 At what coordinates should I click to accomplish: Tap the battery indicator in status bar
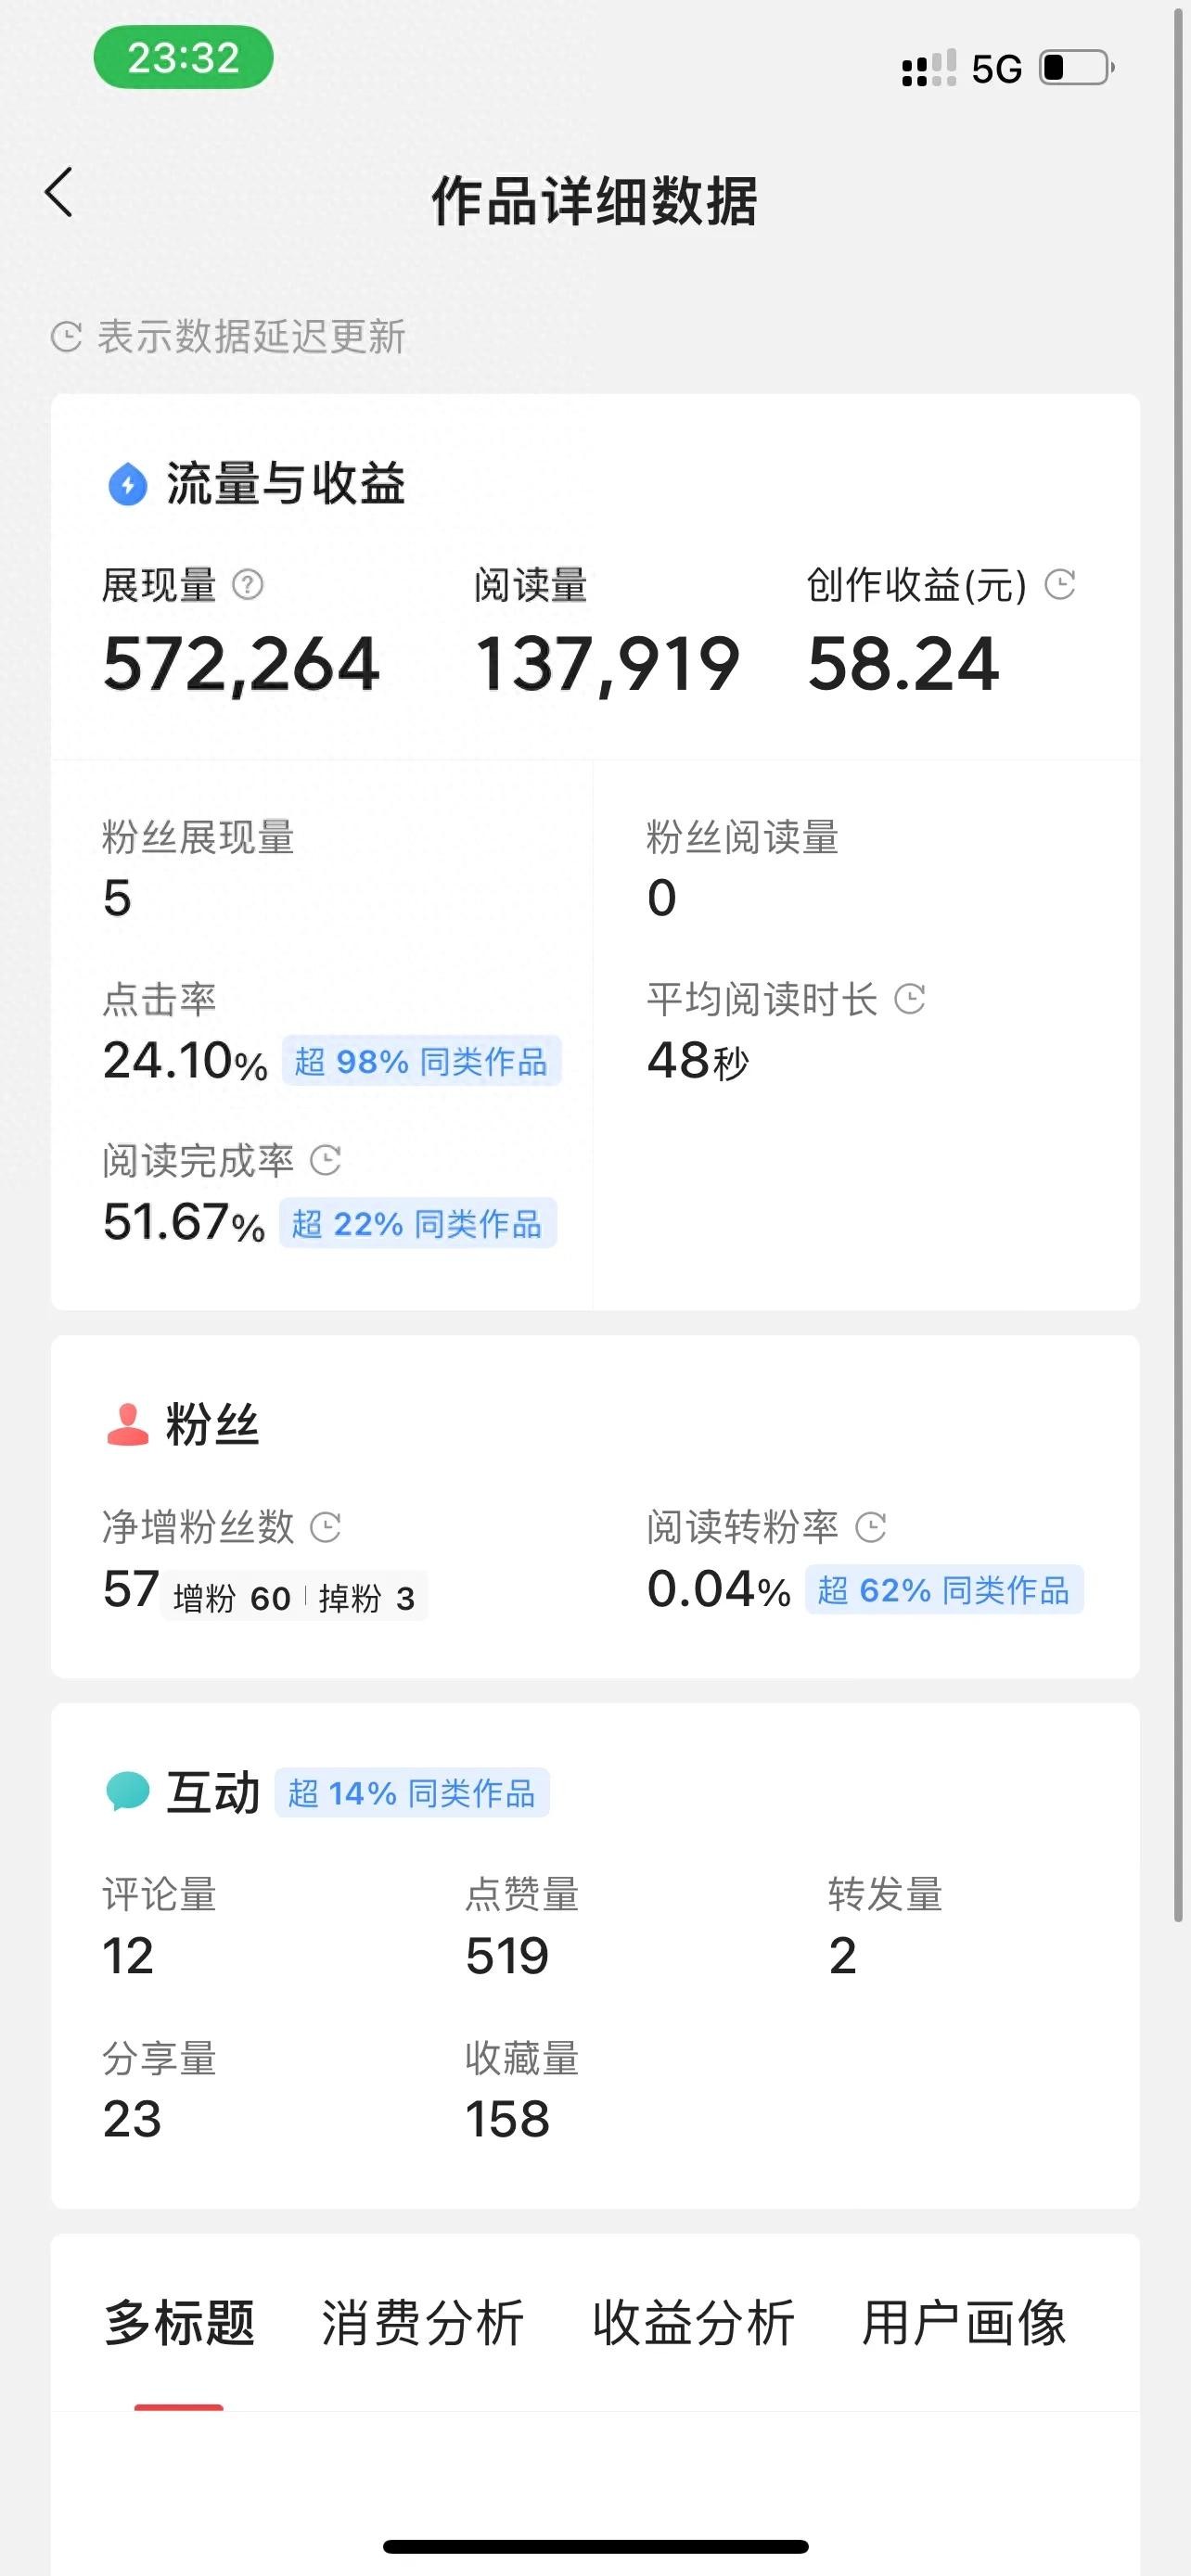point(1077,68)
